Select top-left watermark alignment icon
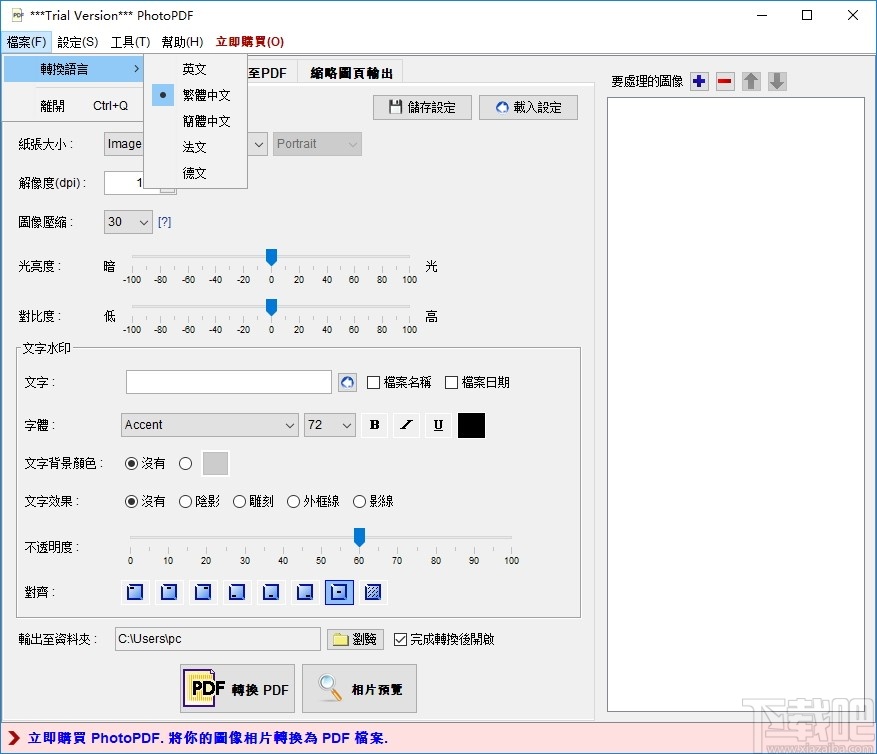The height and width of the screenshot is (754, 877). 133,592
